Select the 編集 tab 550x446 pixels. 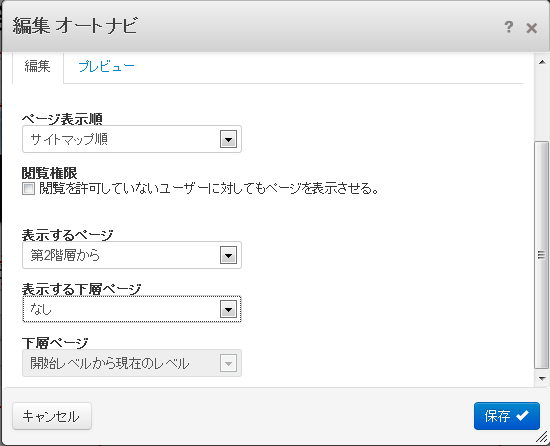[38, 66]
